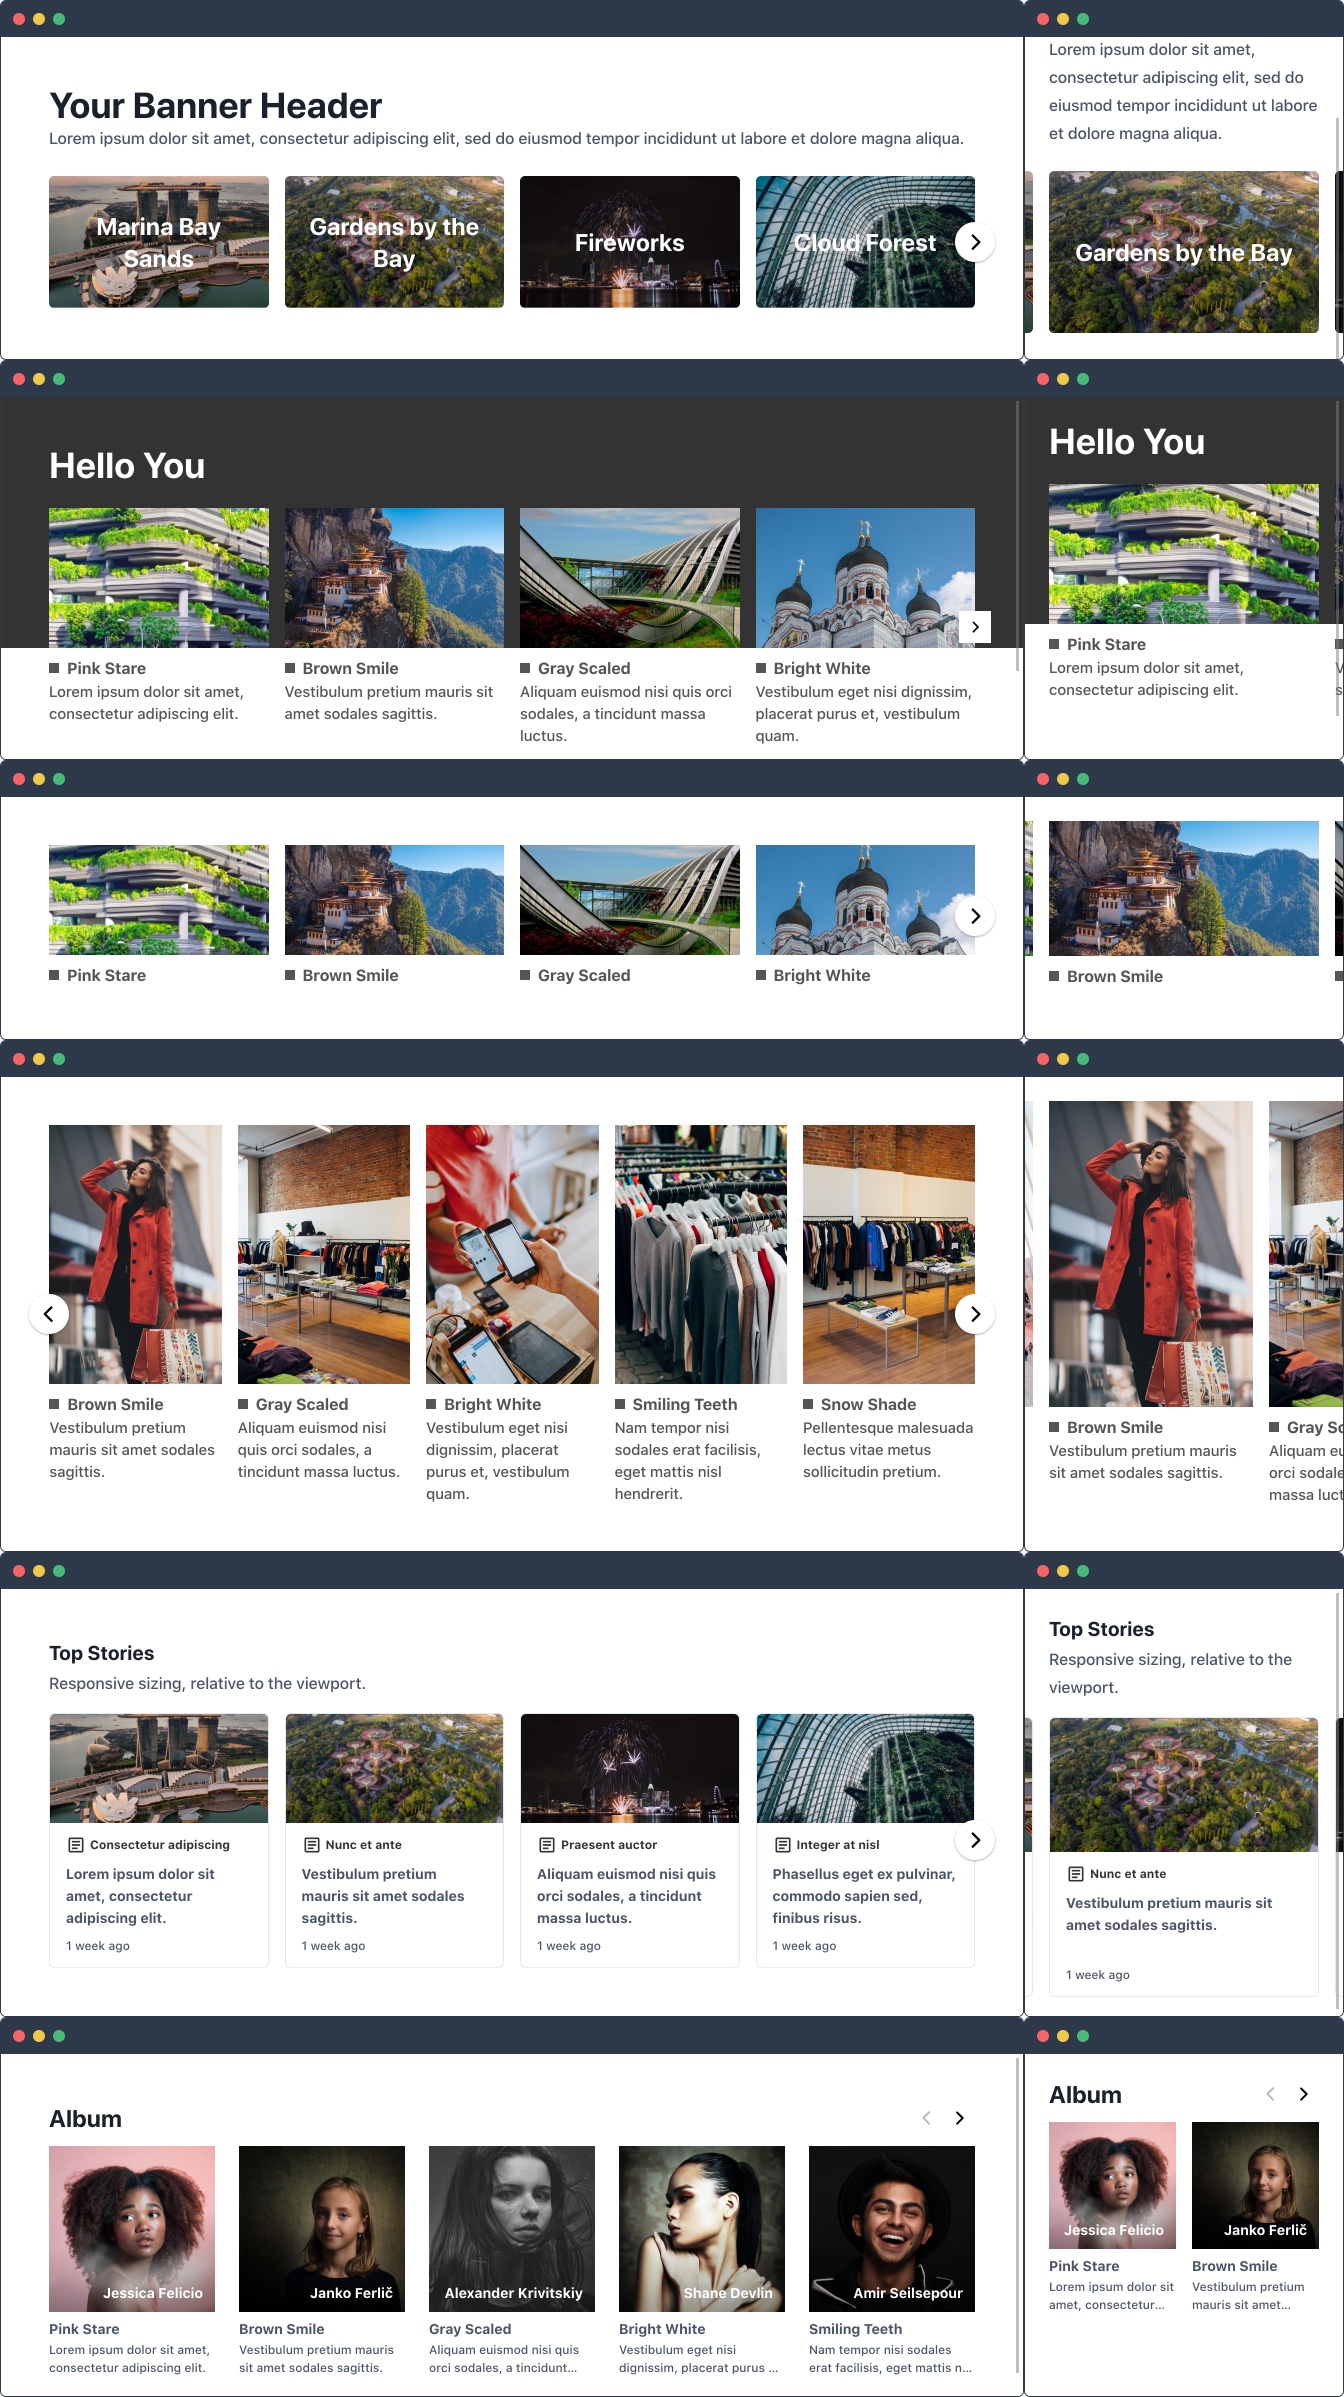Select the cliff monastery image in wide Hello You
Viewport: 1344px width, 2397px height.
tap(394, 578)
